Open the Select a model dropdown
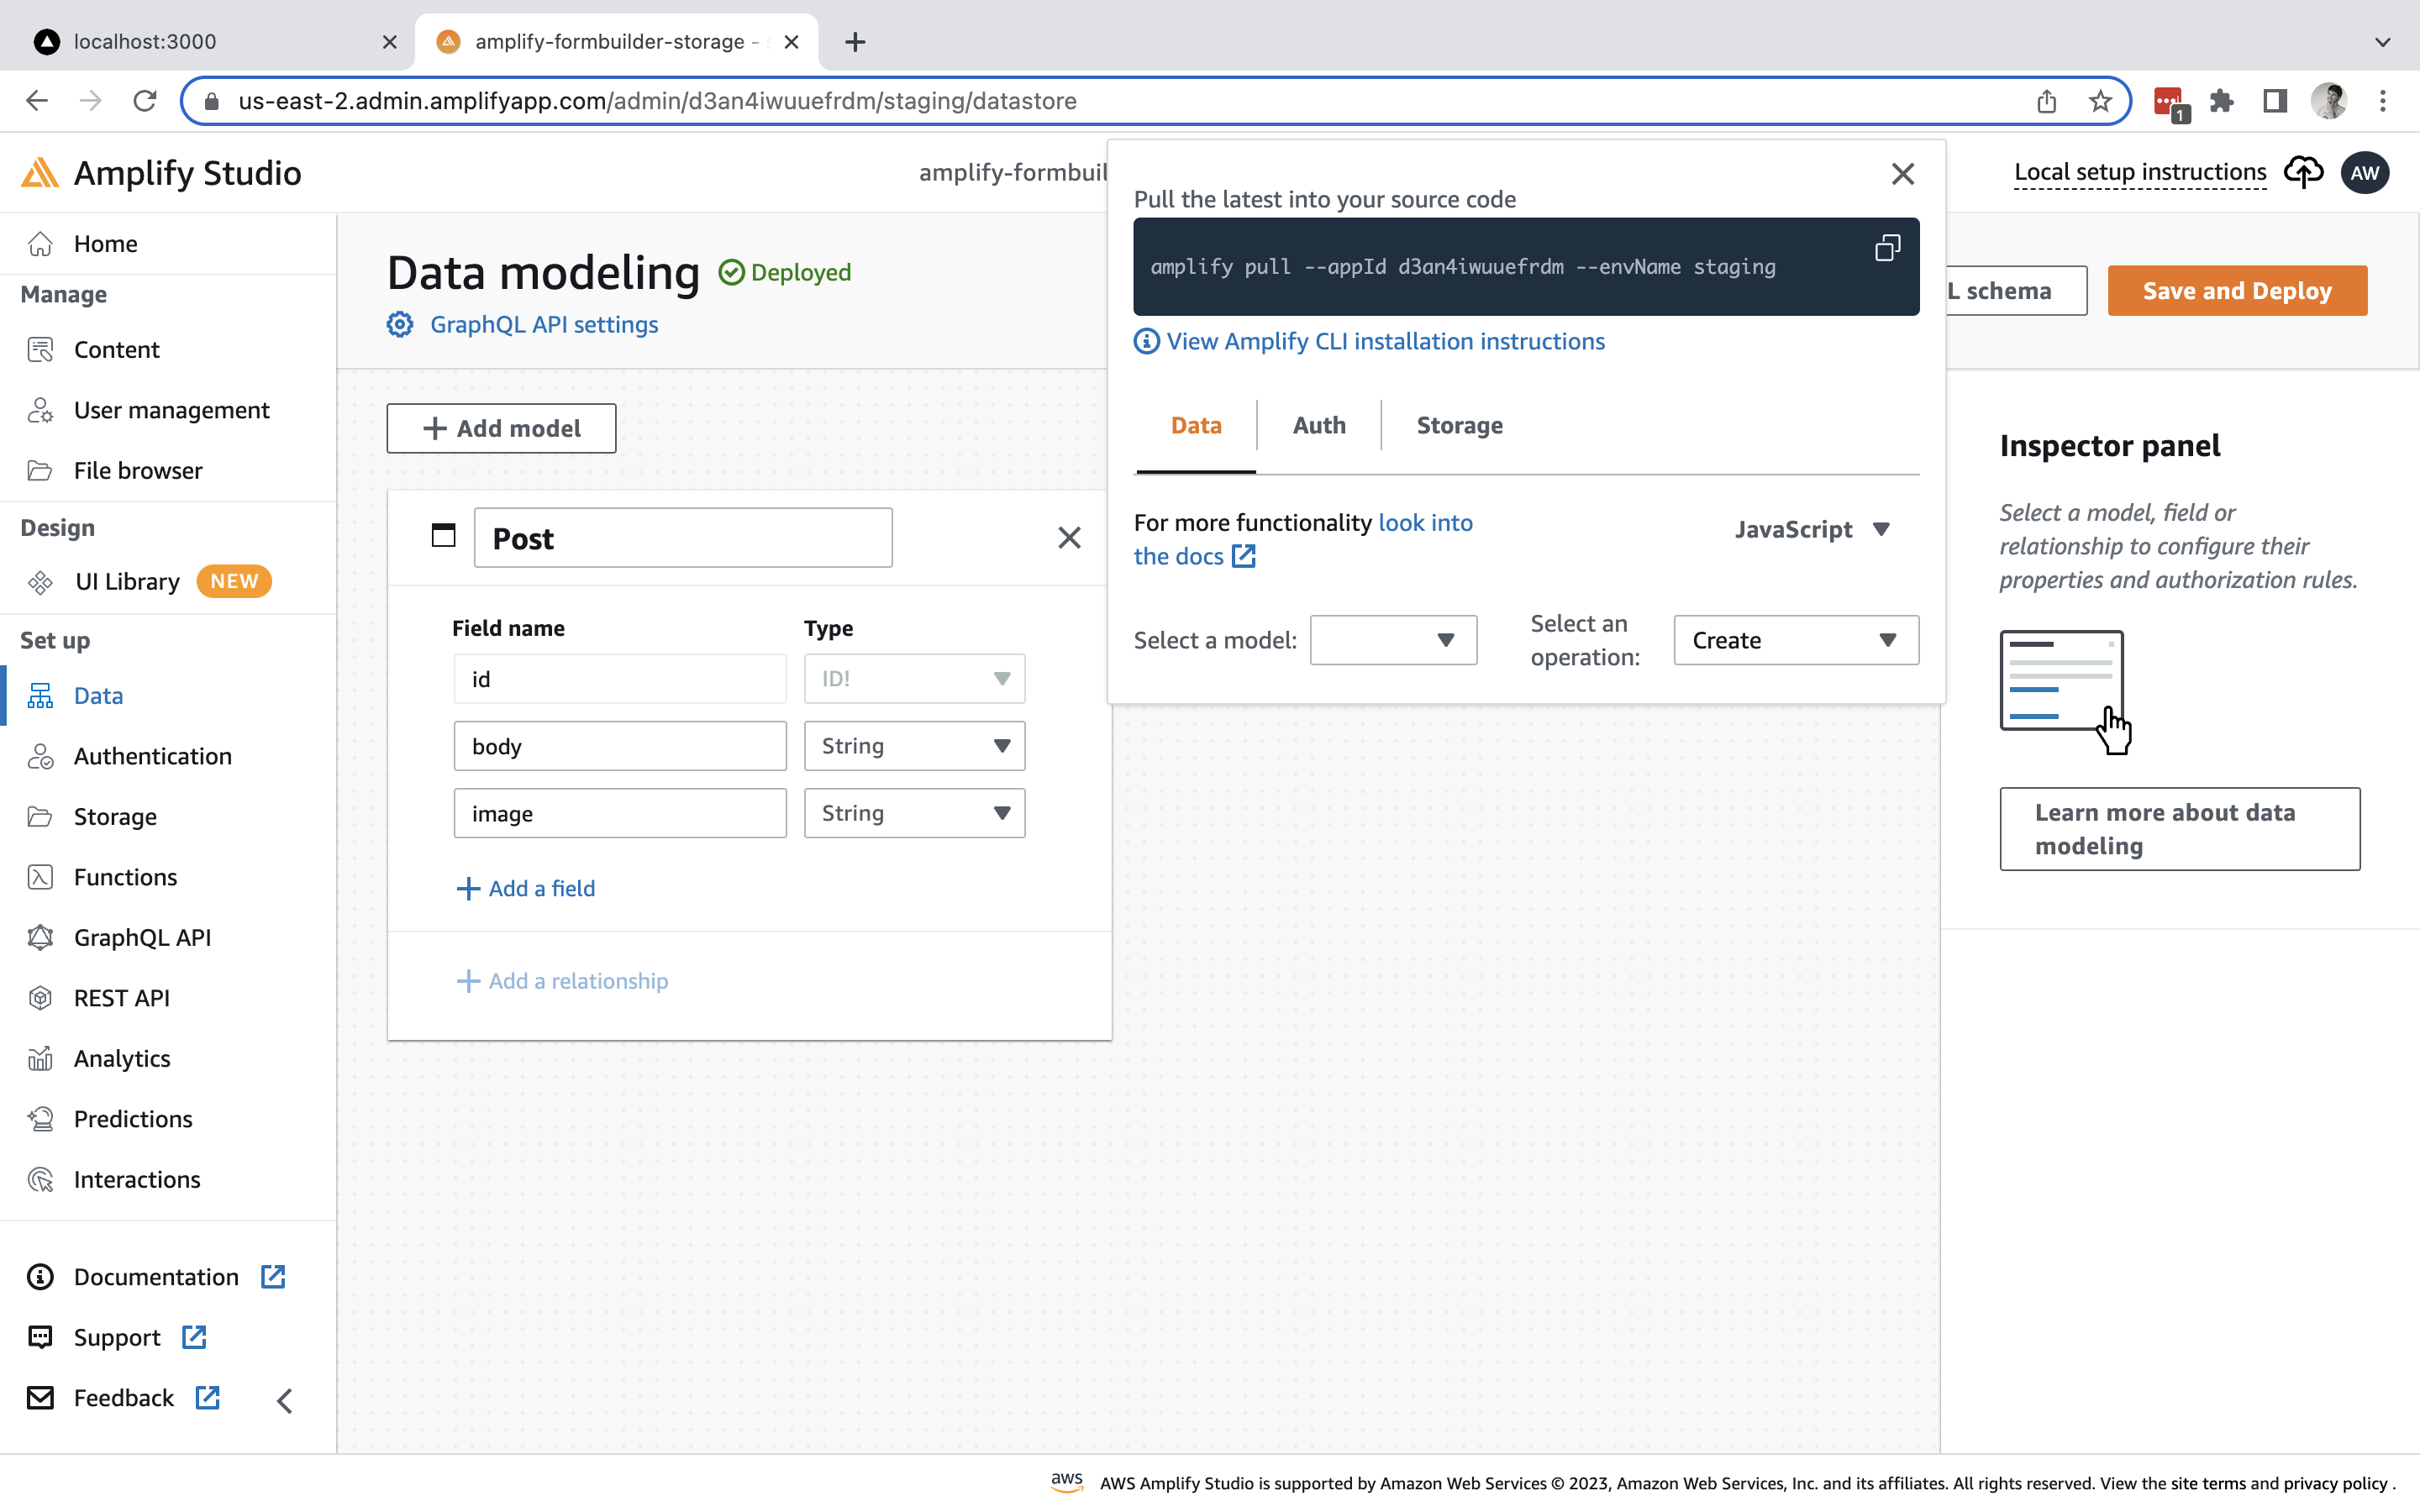Viewport: 2420px width, 1512px height. click(1392, 640)
